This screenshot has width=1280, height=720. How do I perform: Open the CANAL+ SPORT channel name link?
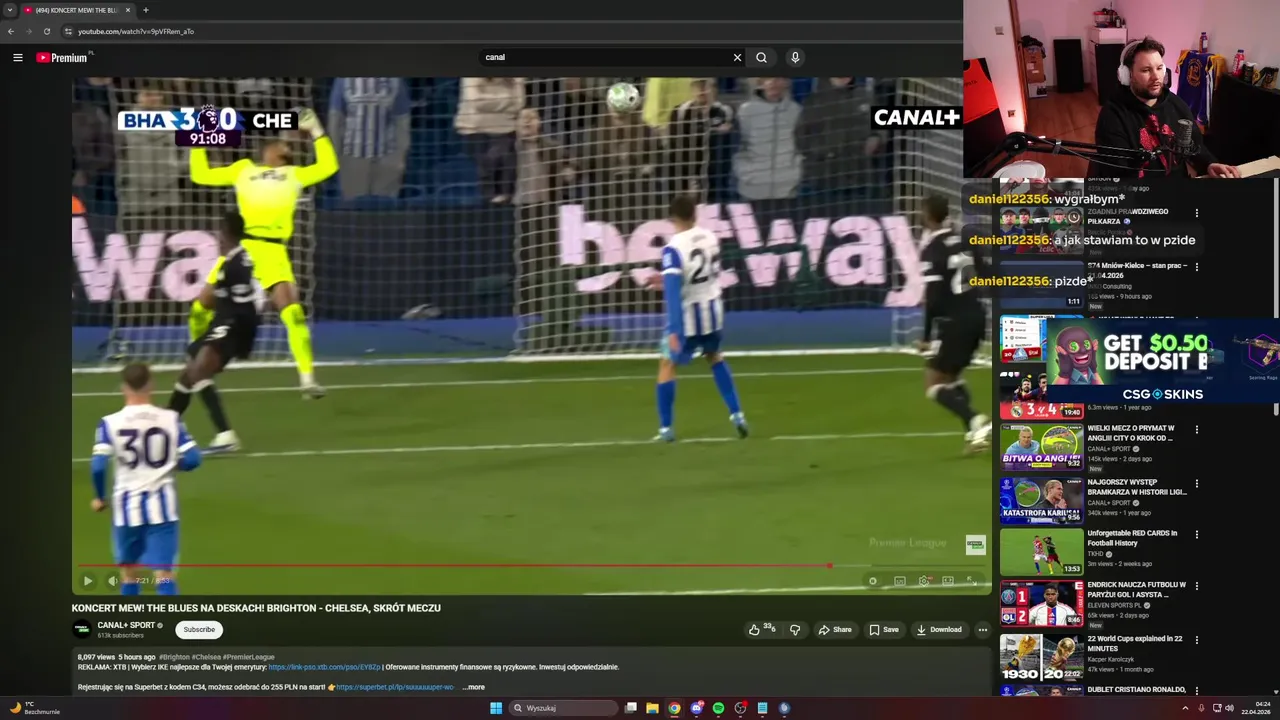tap(126, 625)
